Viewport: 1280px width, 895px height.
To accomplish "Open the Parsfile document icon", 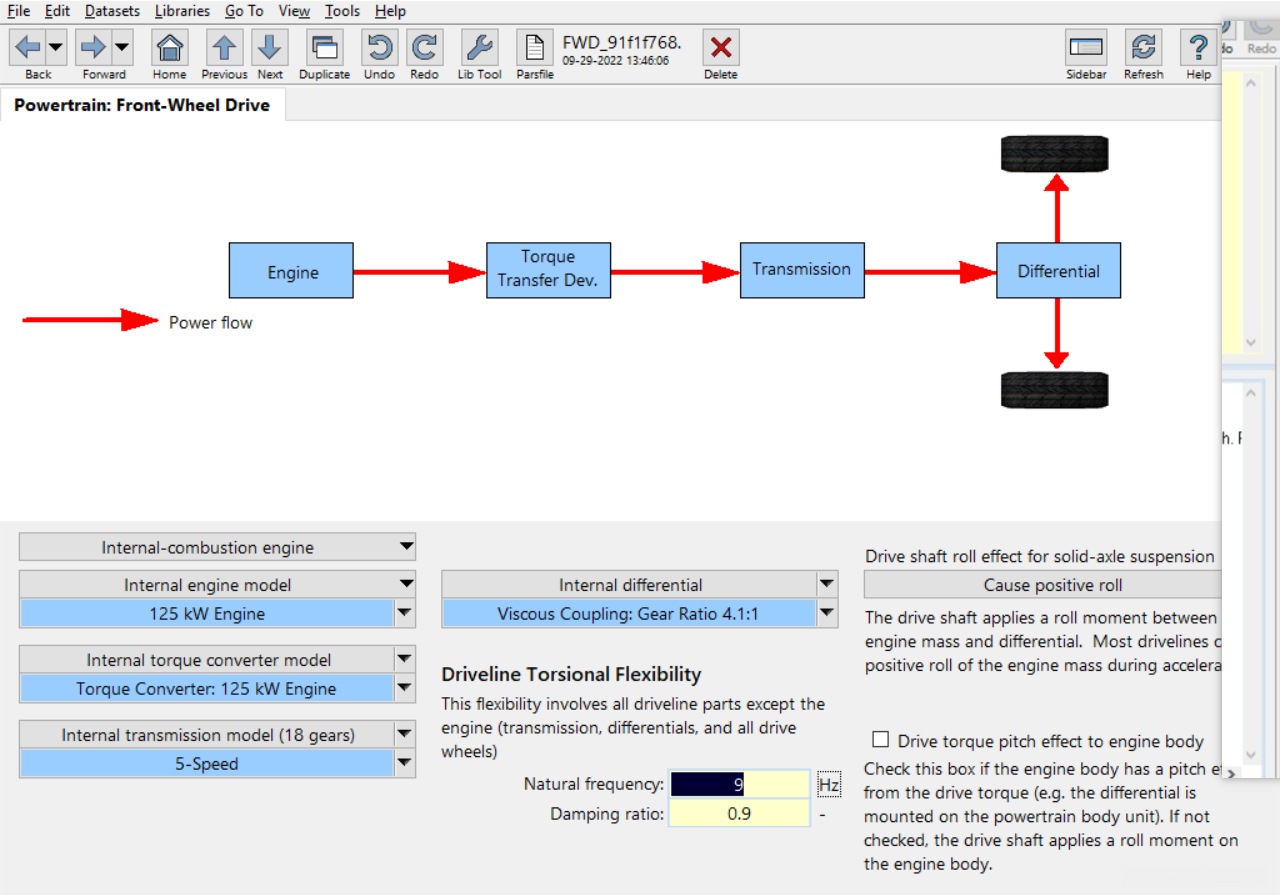I will [x=535, y=47].
